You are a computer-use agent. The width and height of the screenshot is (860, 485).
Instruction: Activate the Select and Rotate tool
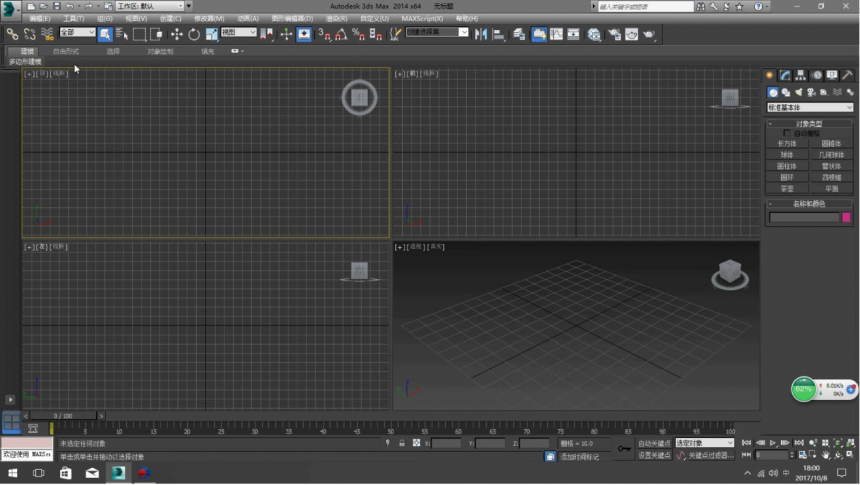point(194,34)
